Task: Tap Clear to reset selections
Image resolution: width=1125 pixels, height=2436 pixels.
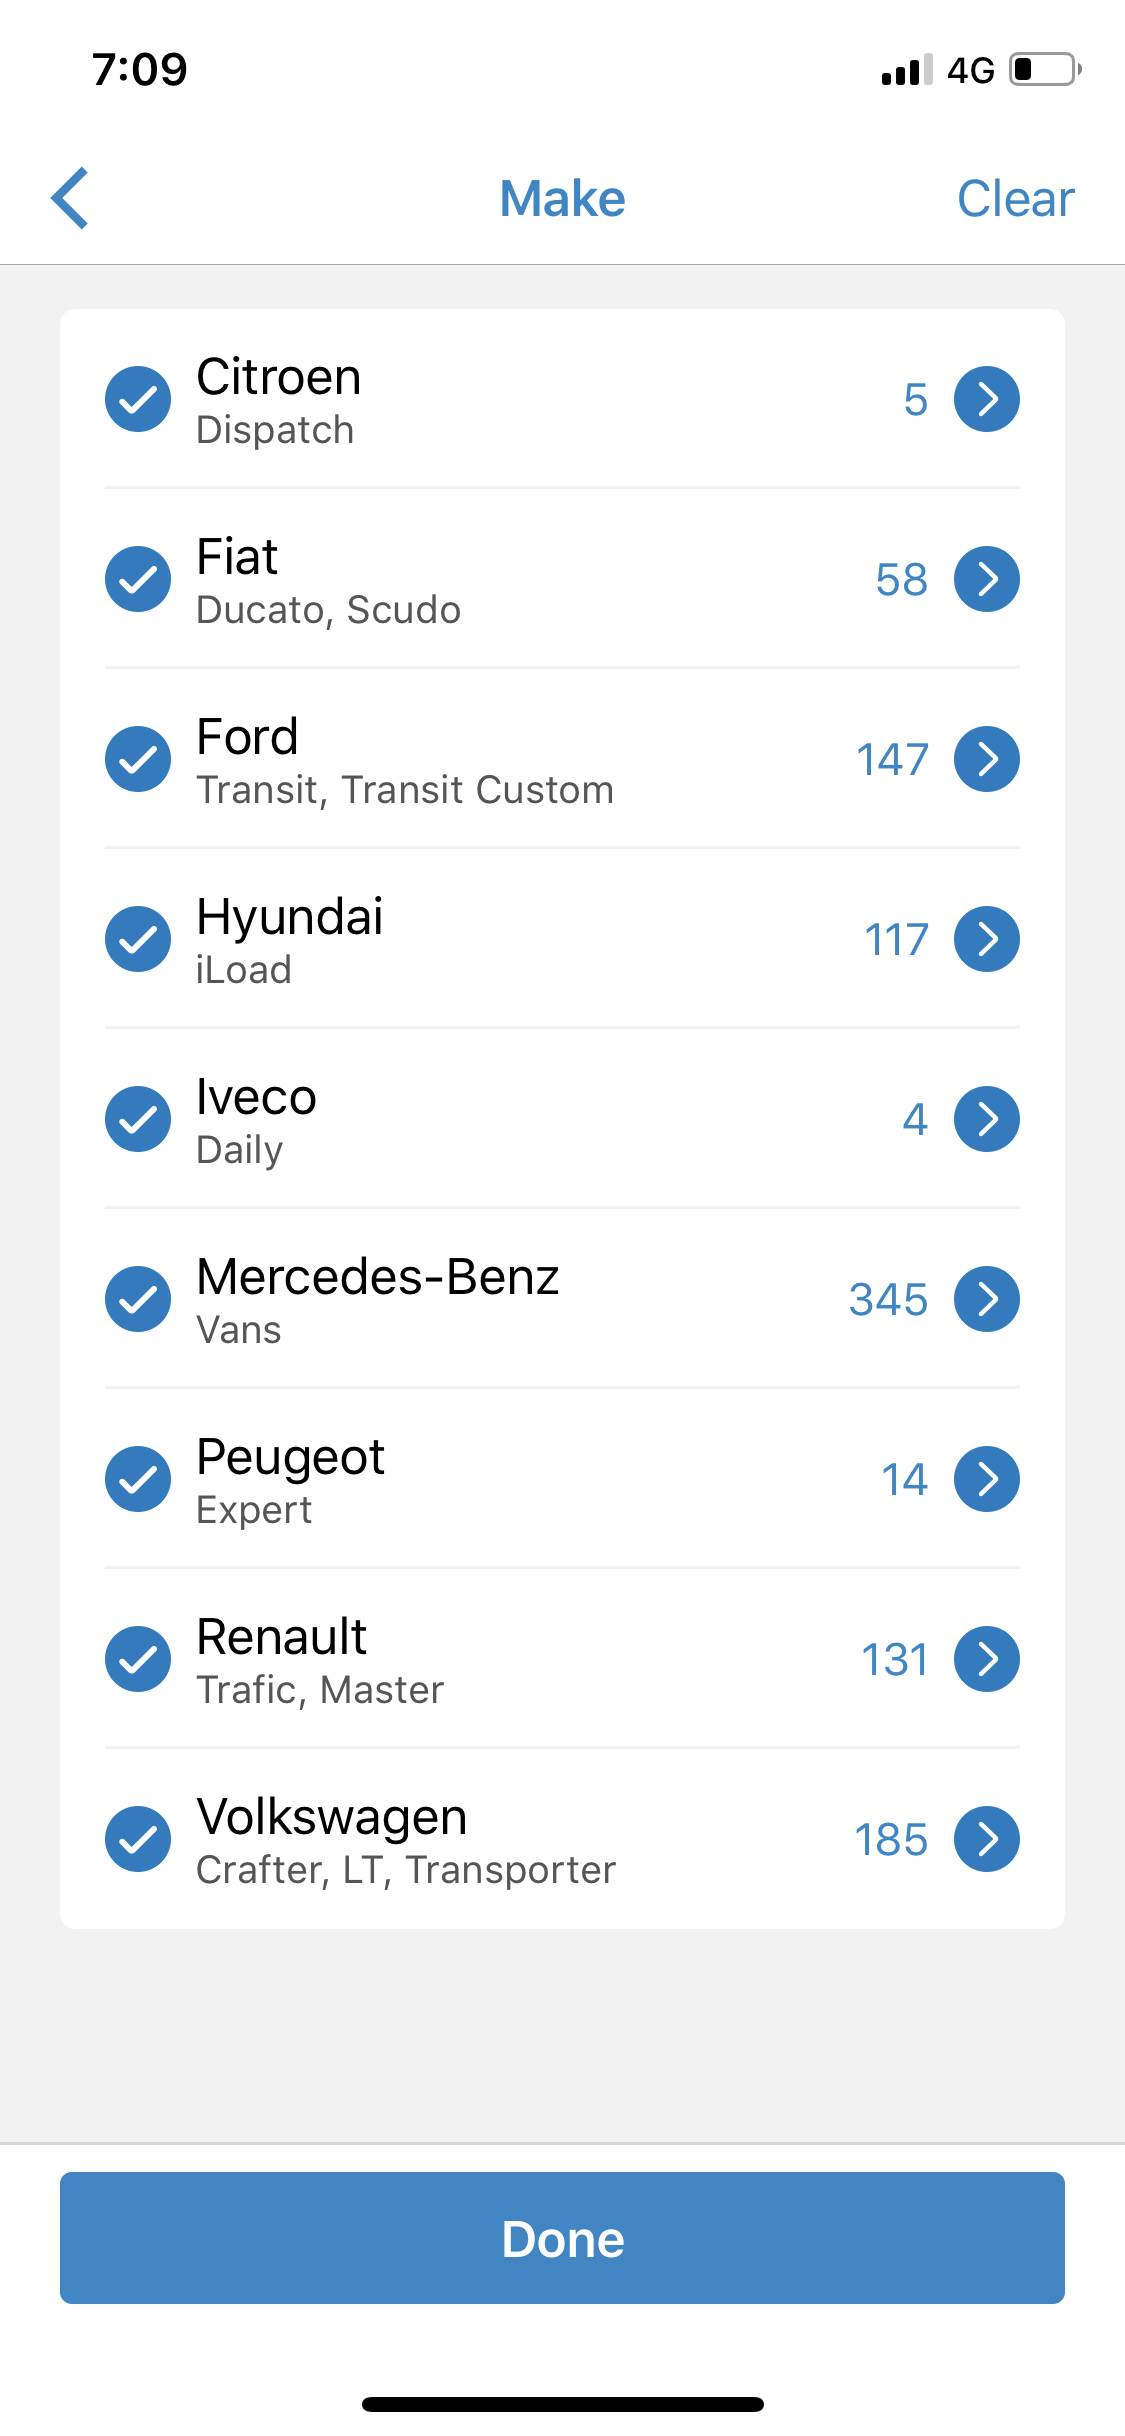Action: 1015,198
